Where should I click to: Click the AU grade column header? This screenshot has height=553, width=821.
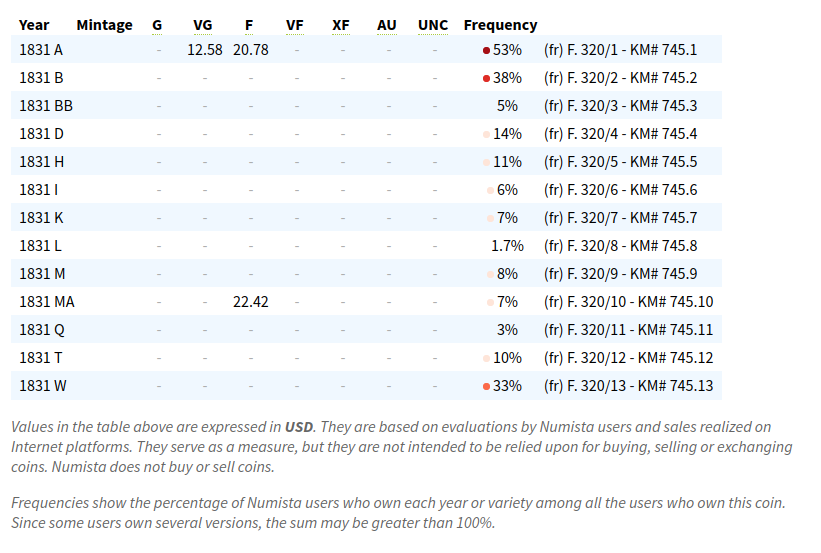click(387, 25)
